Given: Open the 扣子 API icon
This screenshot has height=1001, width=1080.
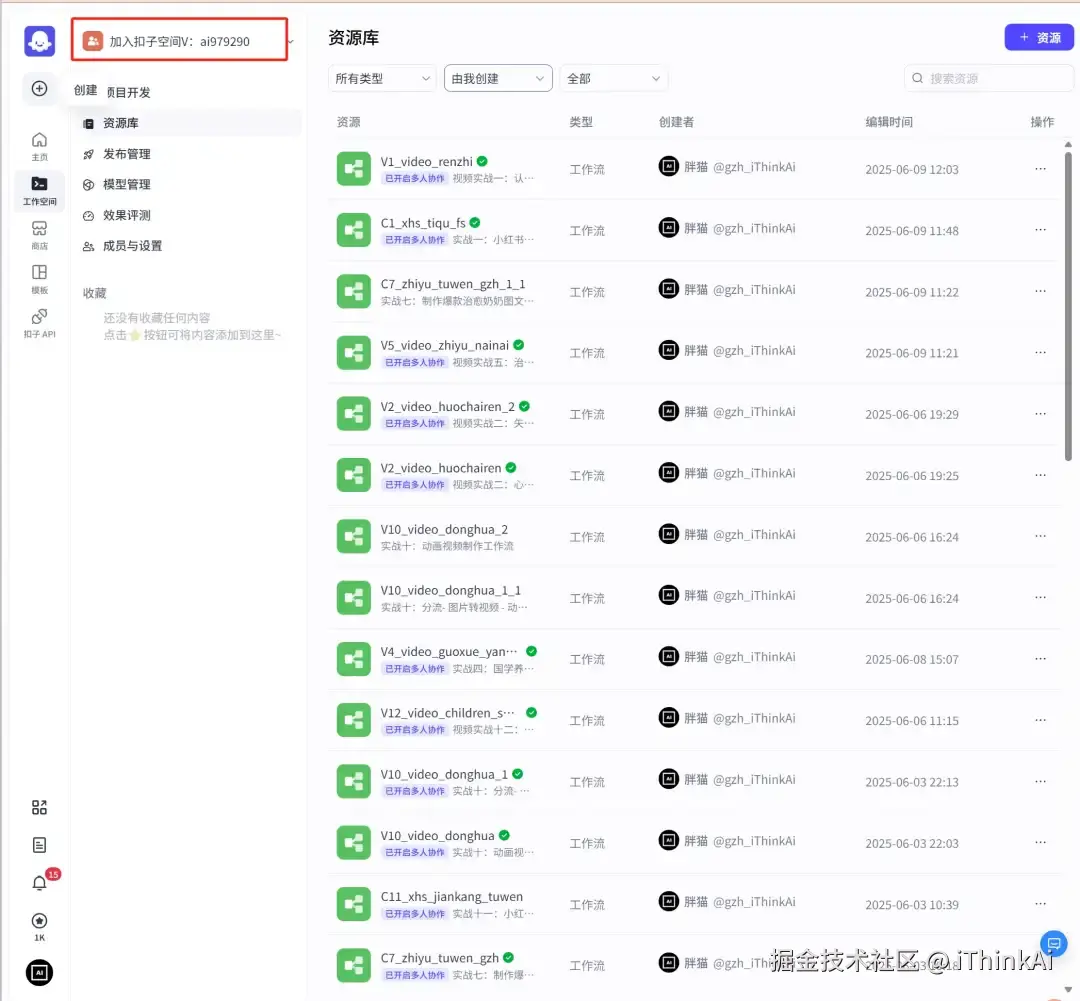Looking at the screenshot, I should point(39,323).
